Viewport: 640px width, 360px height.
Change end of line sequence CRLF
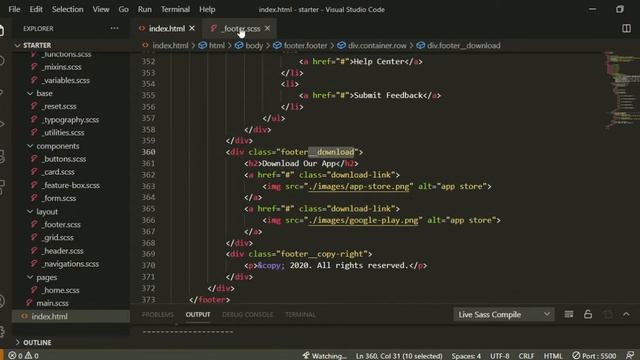tap(526, 356)
